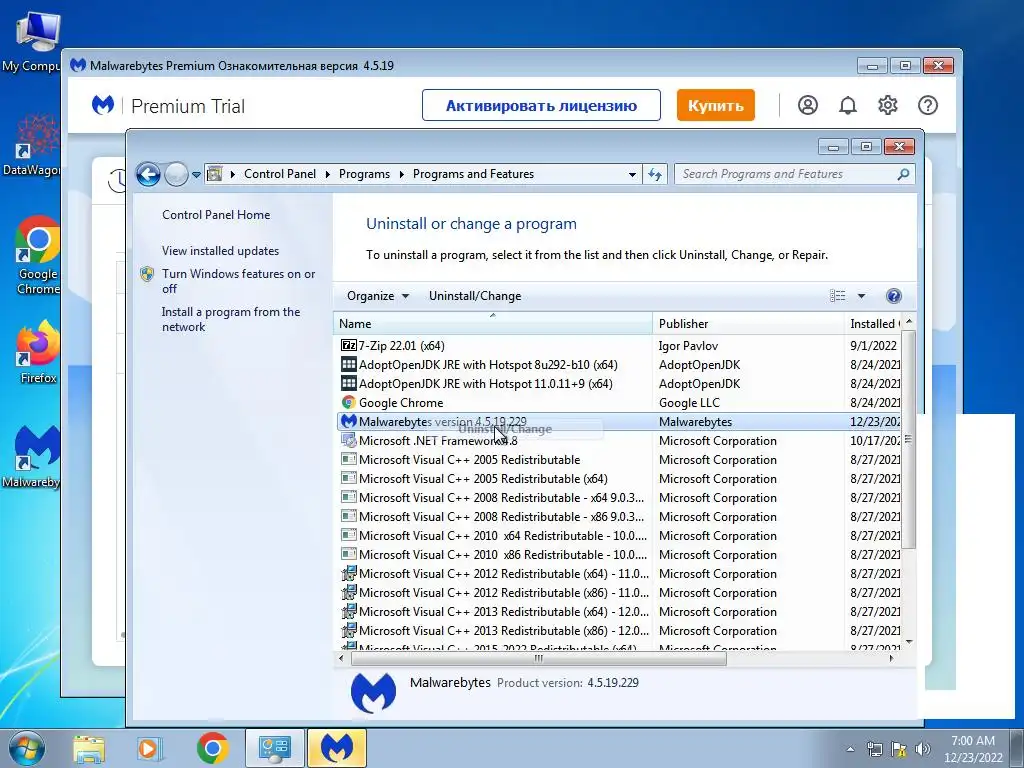This screenshot has width=1024, height=768.
Task: Click Google LLC publisher cell
Action: 689,402
